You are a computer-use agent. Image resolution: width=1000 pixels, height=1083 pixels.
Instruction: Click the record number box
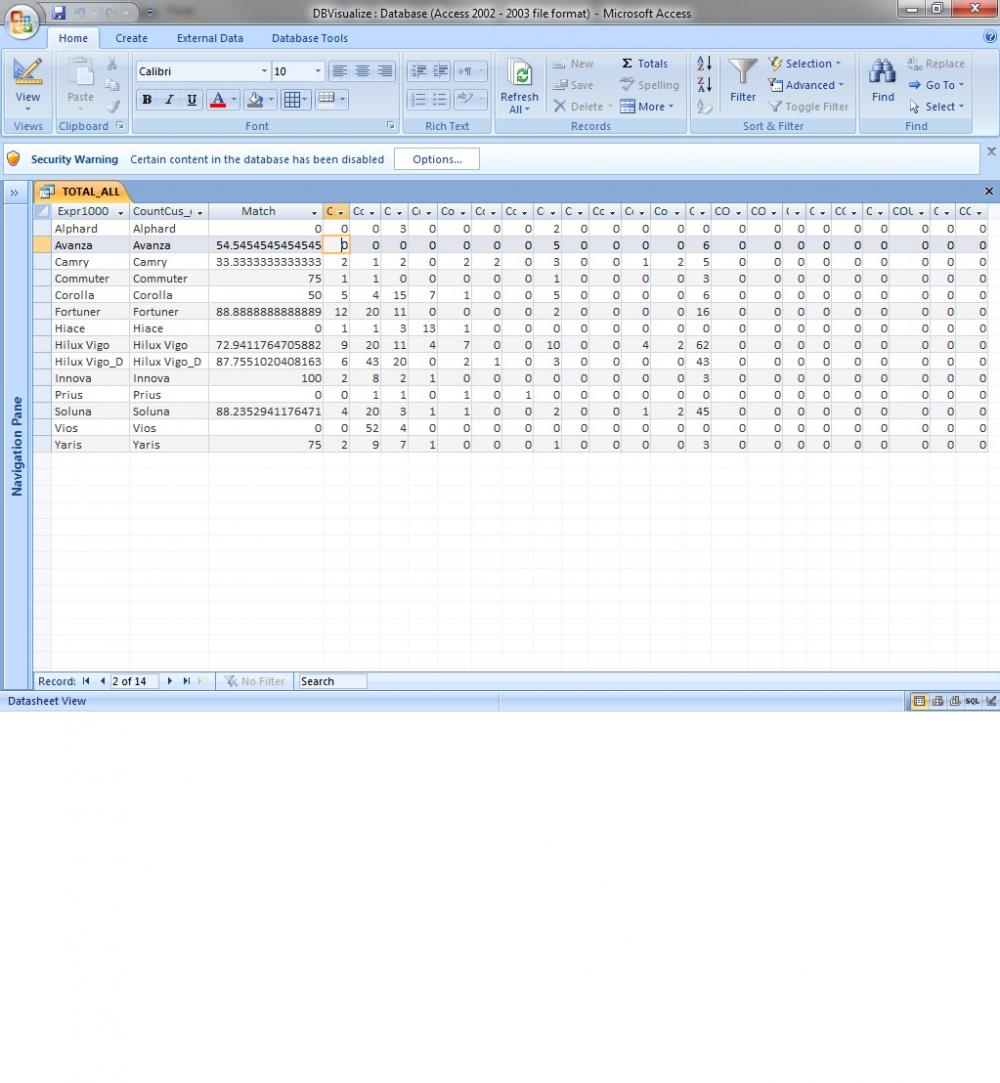133,681
